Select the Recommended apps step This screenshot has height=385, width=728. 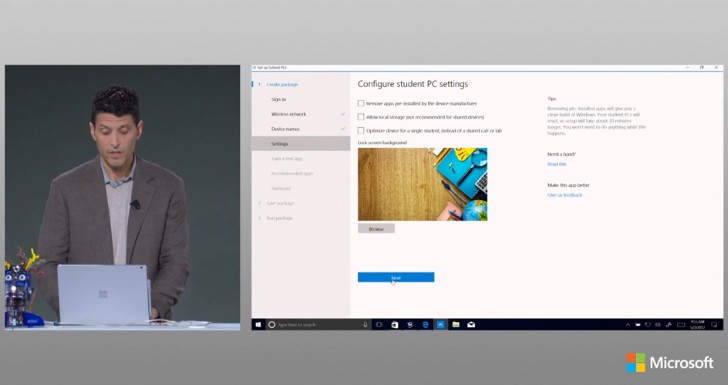(x=292, y=174)
